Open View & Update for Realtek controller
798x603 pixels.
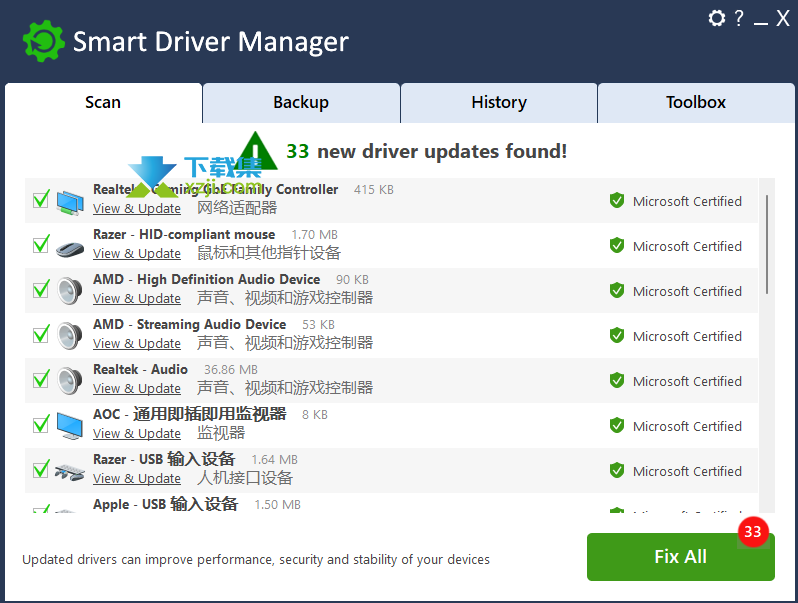point(137,209)
